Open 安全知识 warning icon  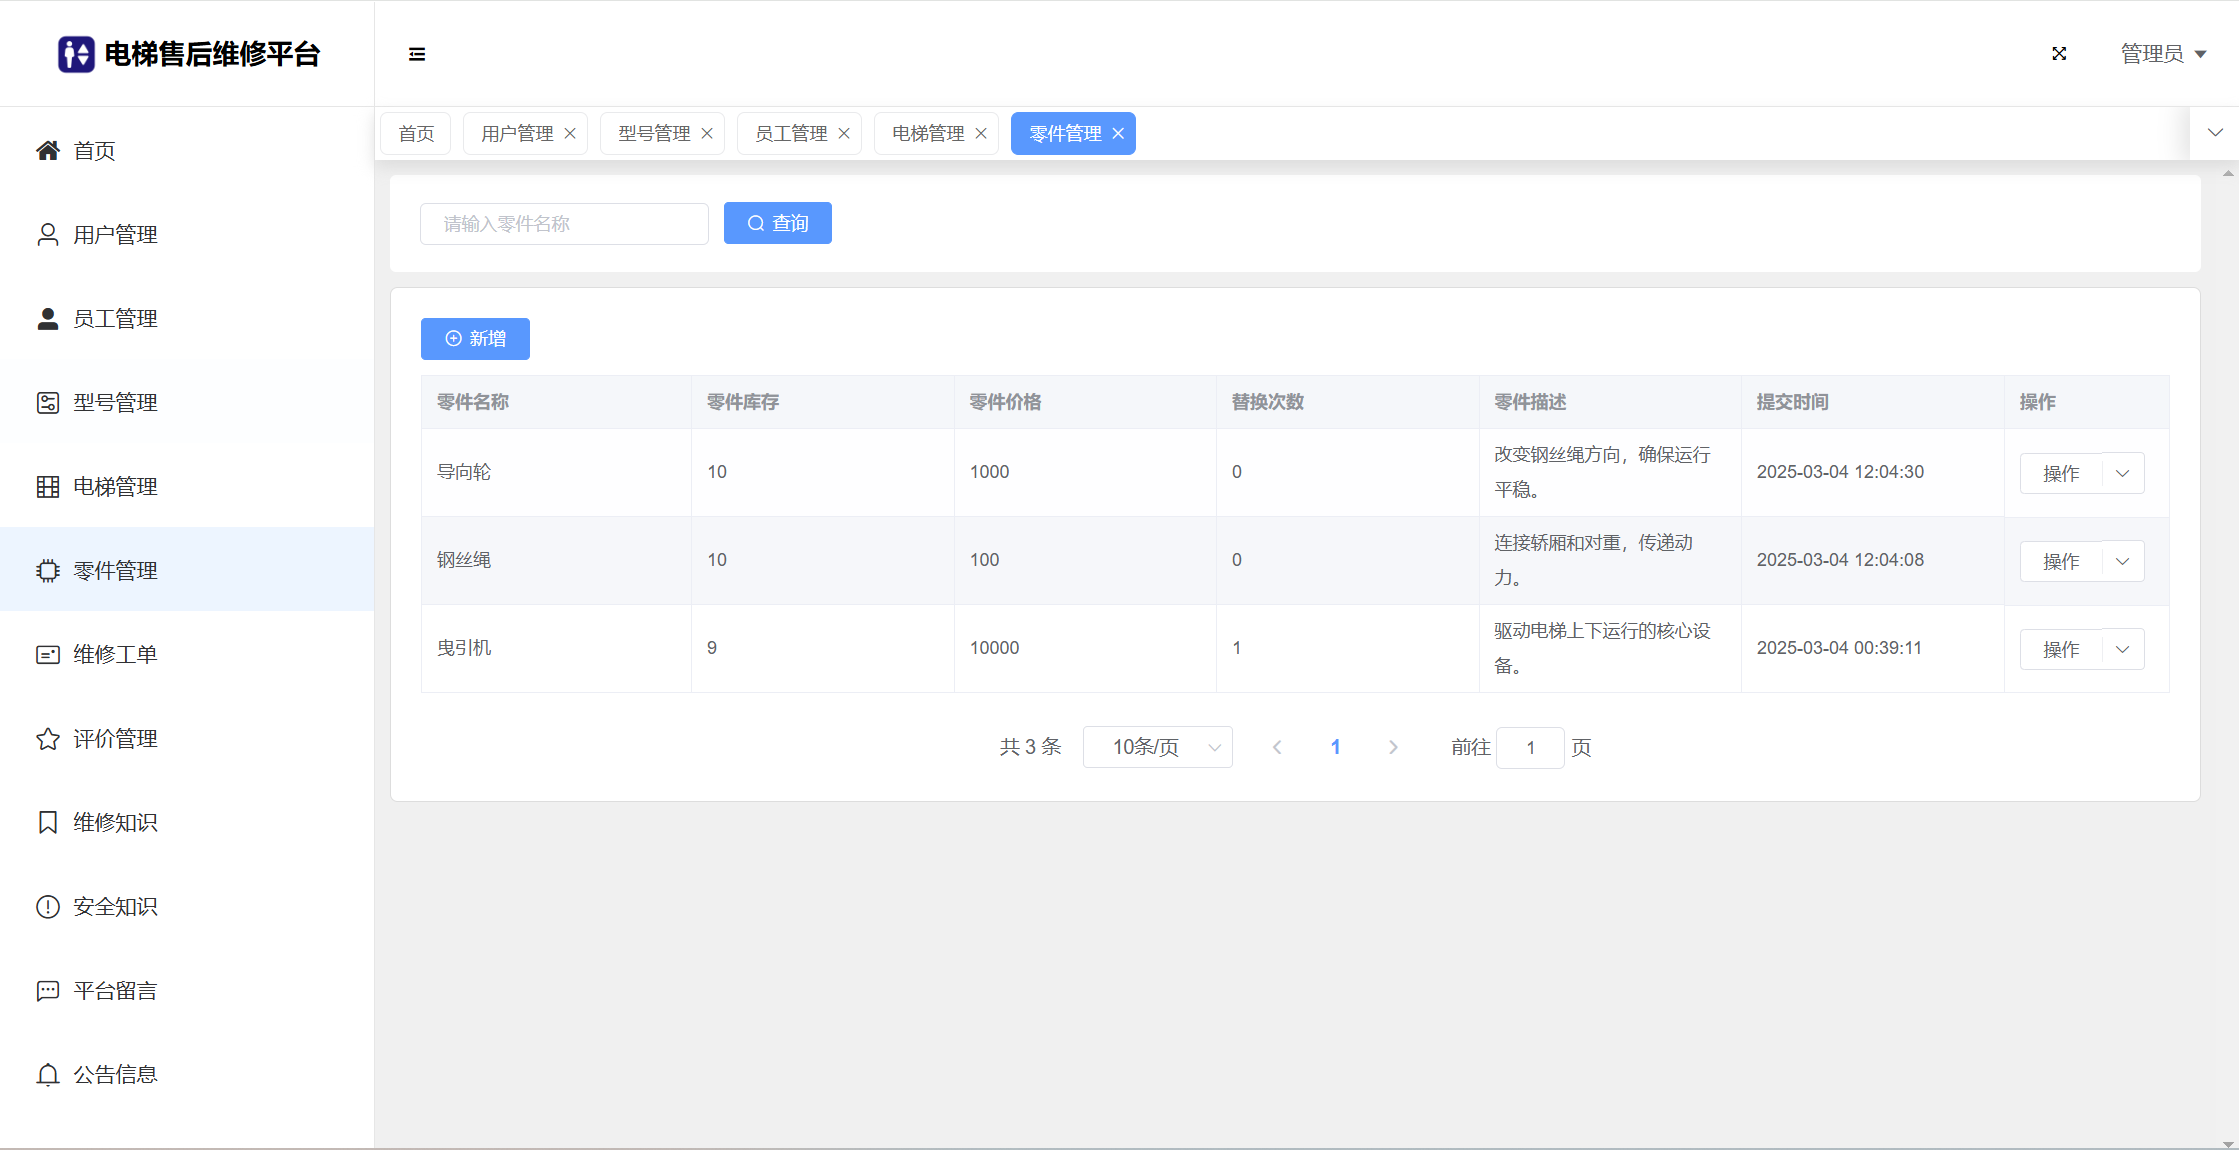[48, 907]
